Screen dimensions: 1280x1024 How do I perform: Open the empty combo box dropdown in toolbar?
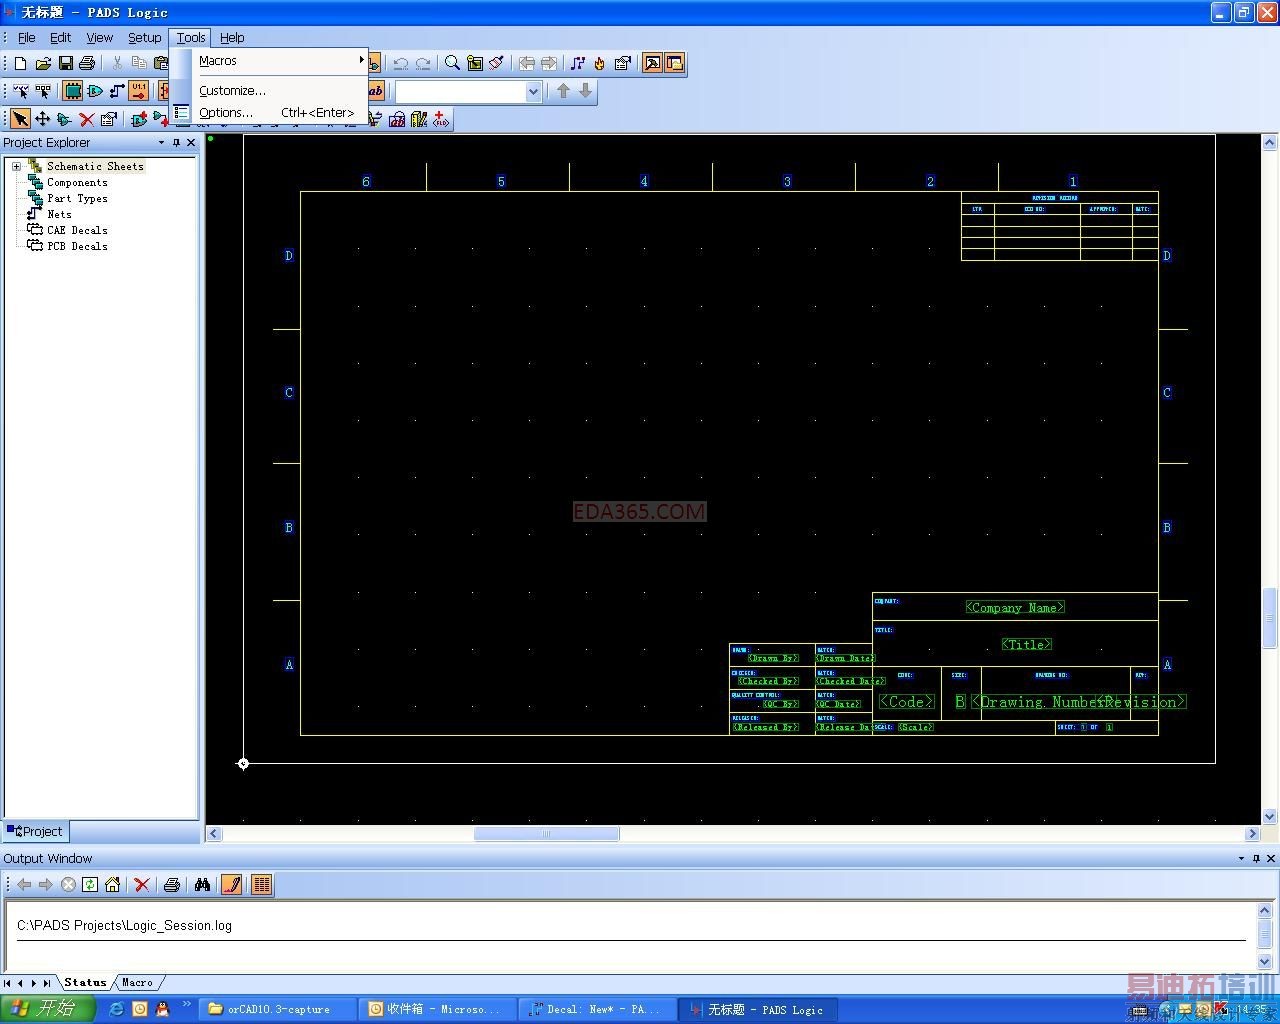(x=533, y=91)
